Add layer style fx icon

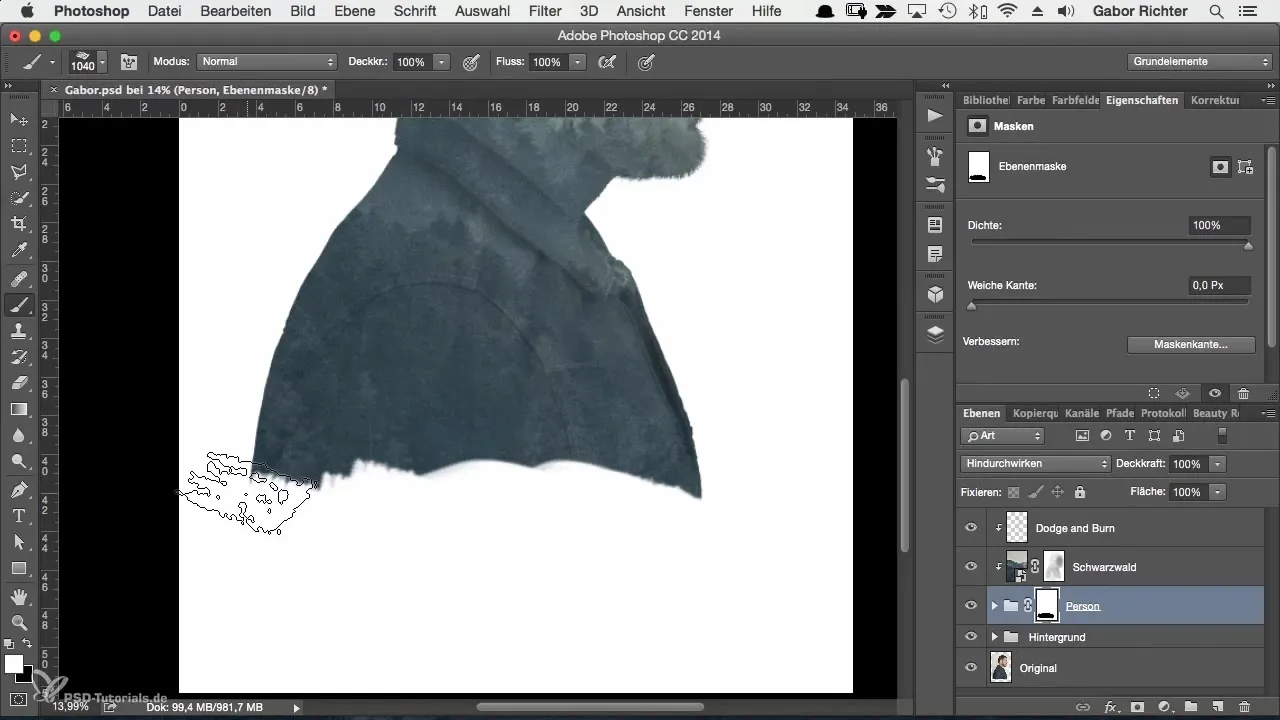click(x=1110, y=706)
